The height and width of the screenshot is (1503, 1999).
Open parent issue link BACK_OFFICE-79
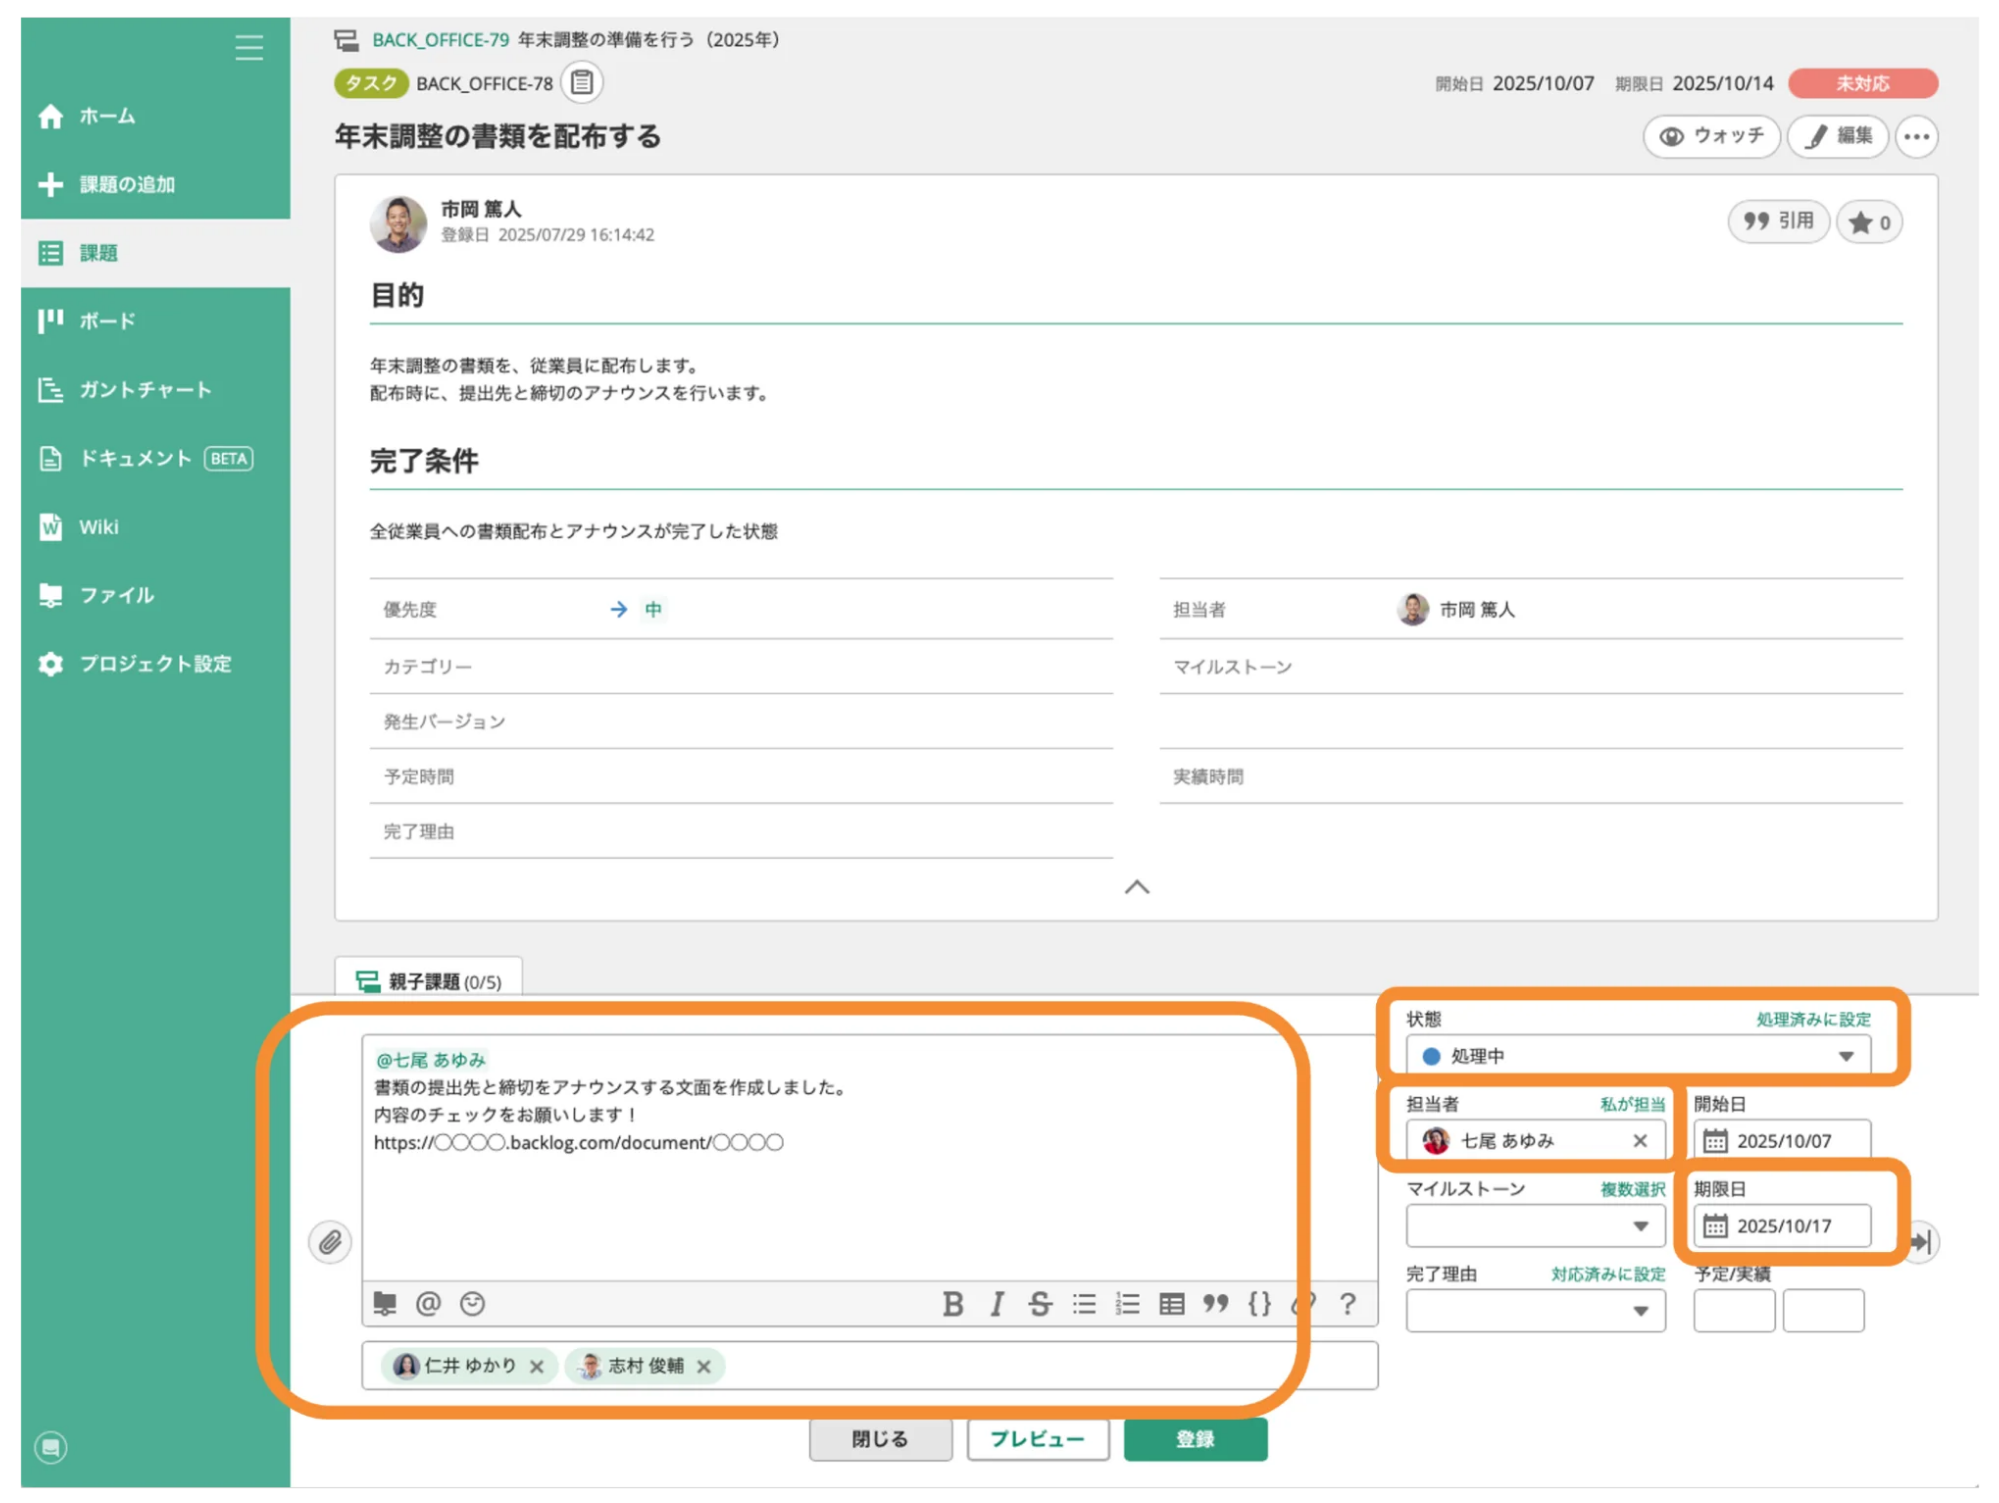coord(440,40)
